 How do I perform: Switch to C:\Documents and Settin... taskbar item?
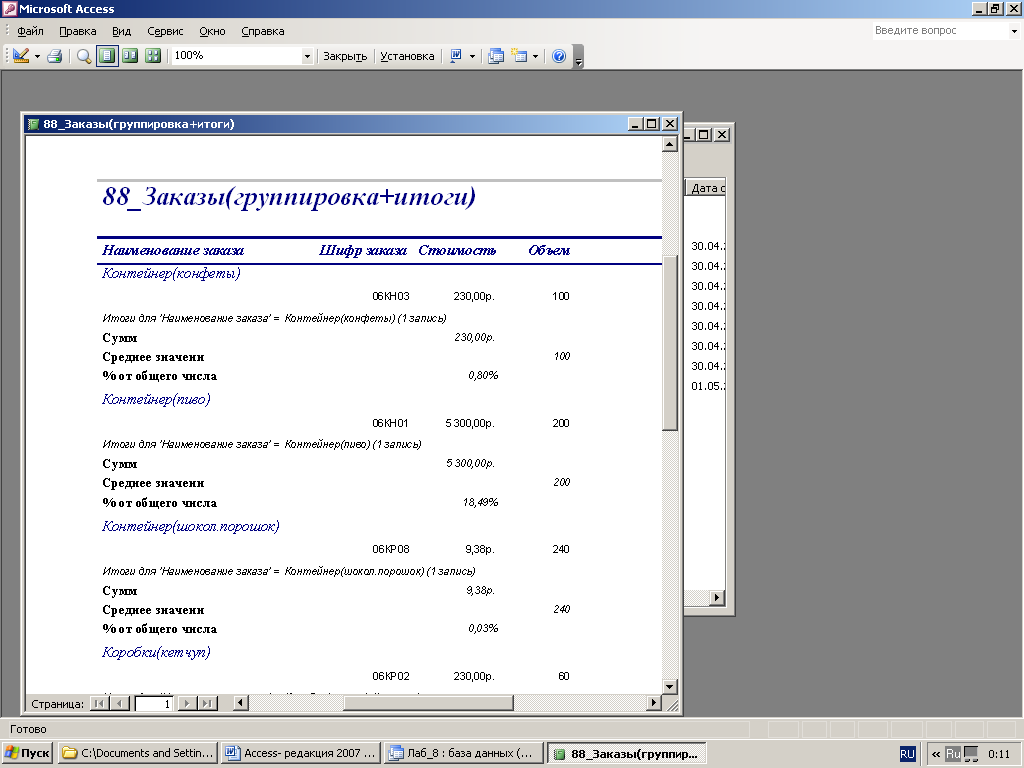pyautogui.click(x=138, y=753)
